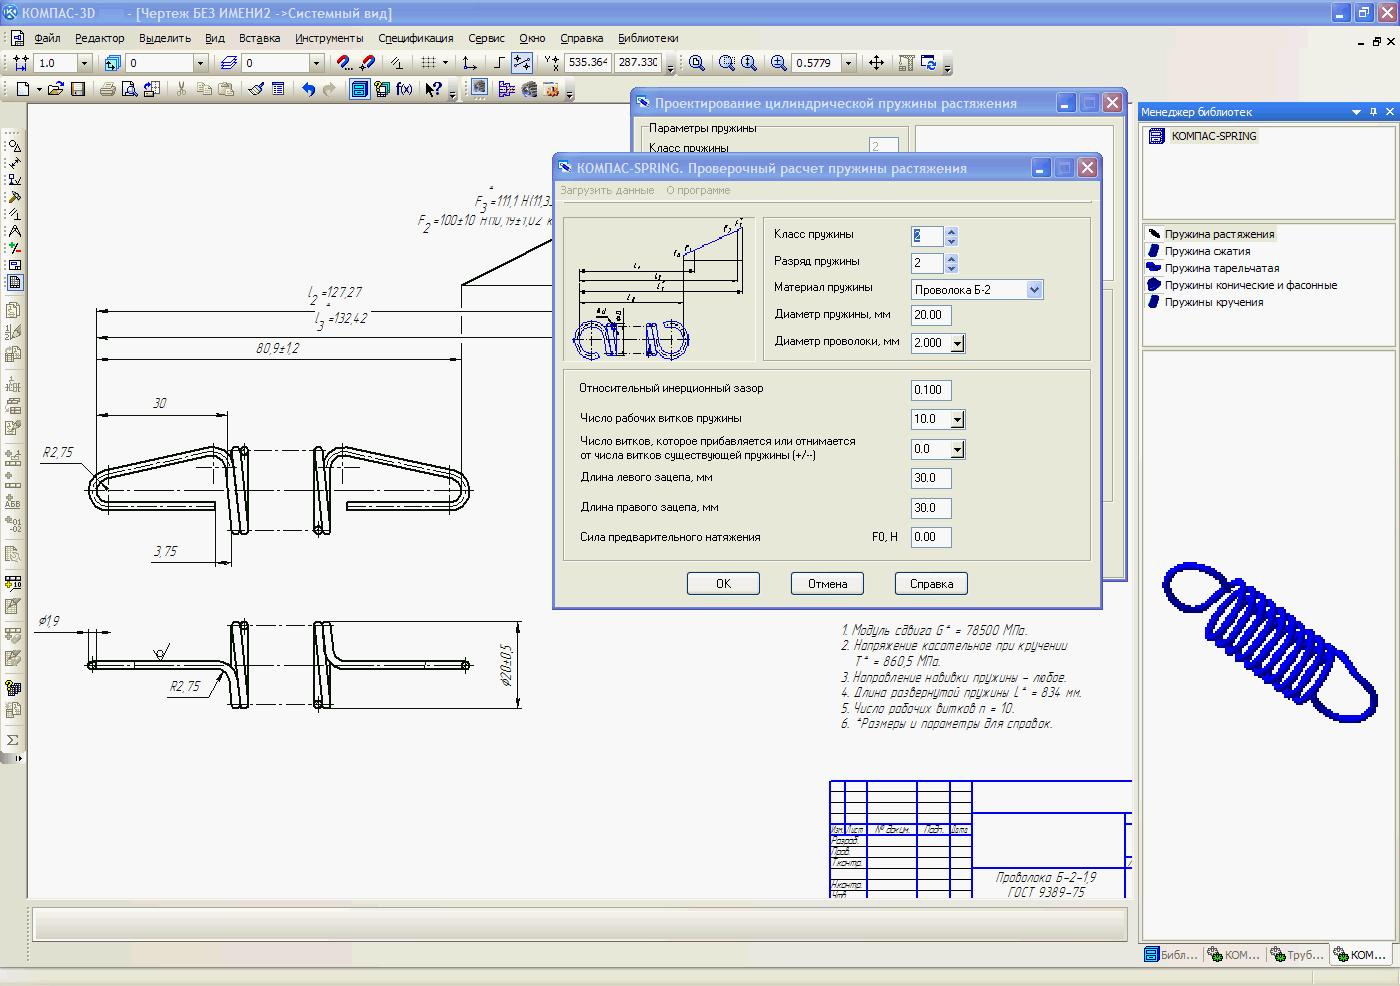Screen dimensions: 1400x986
Task: Click the print preview icon
Action: point(129,89)
